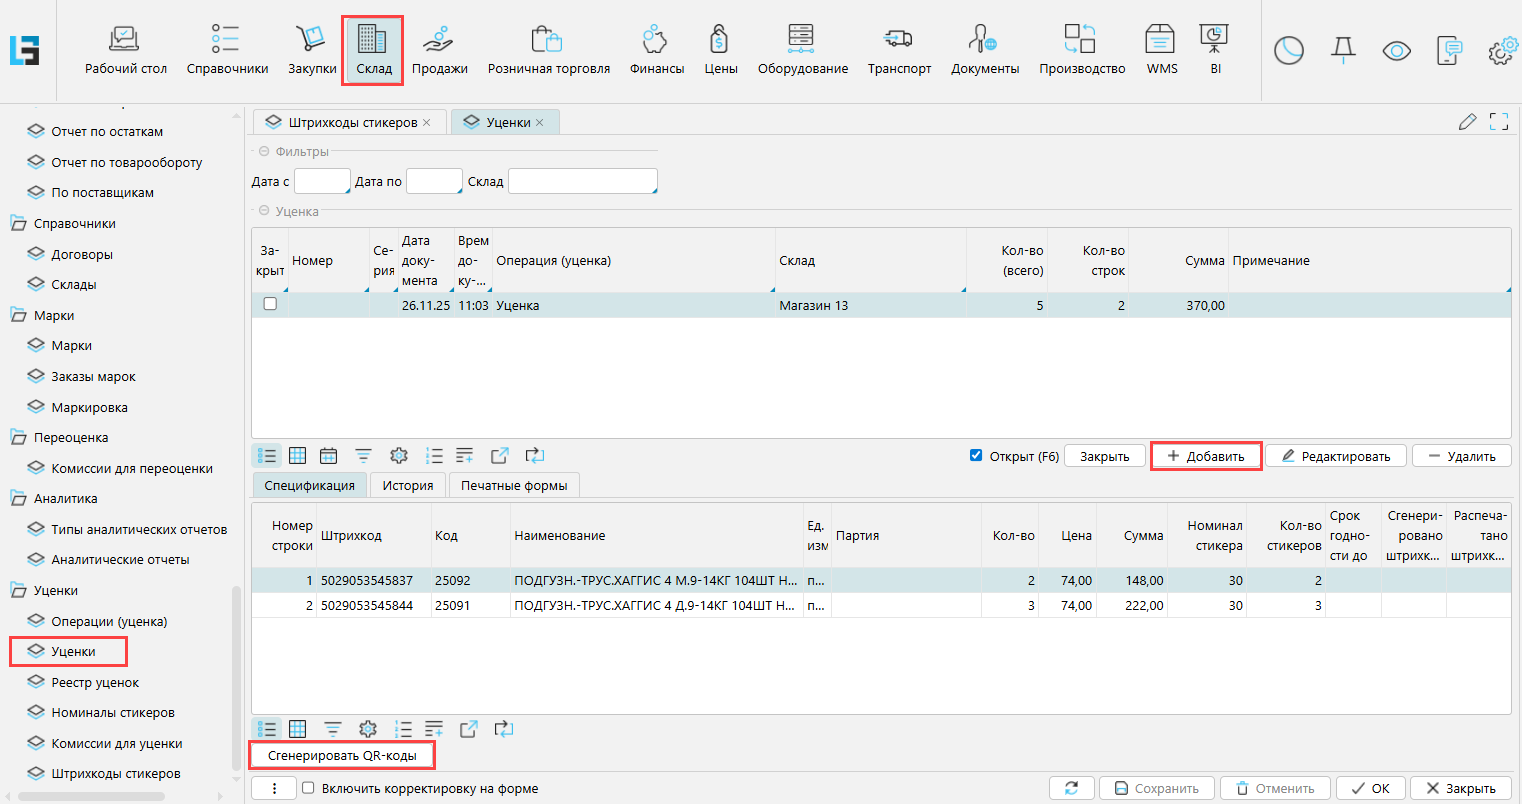Open the Закупки shopping cart module

click(x=312, y=50)
